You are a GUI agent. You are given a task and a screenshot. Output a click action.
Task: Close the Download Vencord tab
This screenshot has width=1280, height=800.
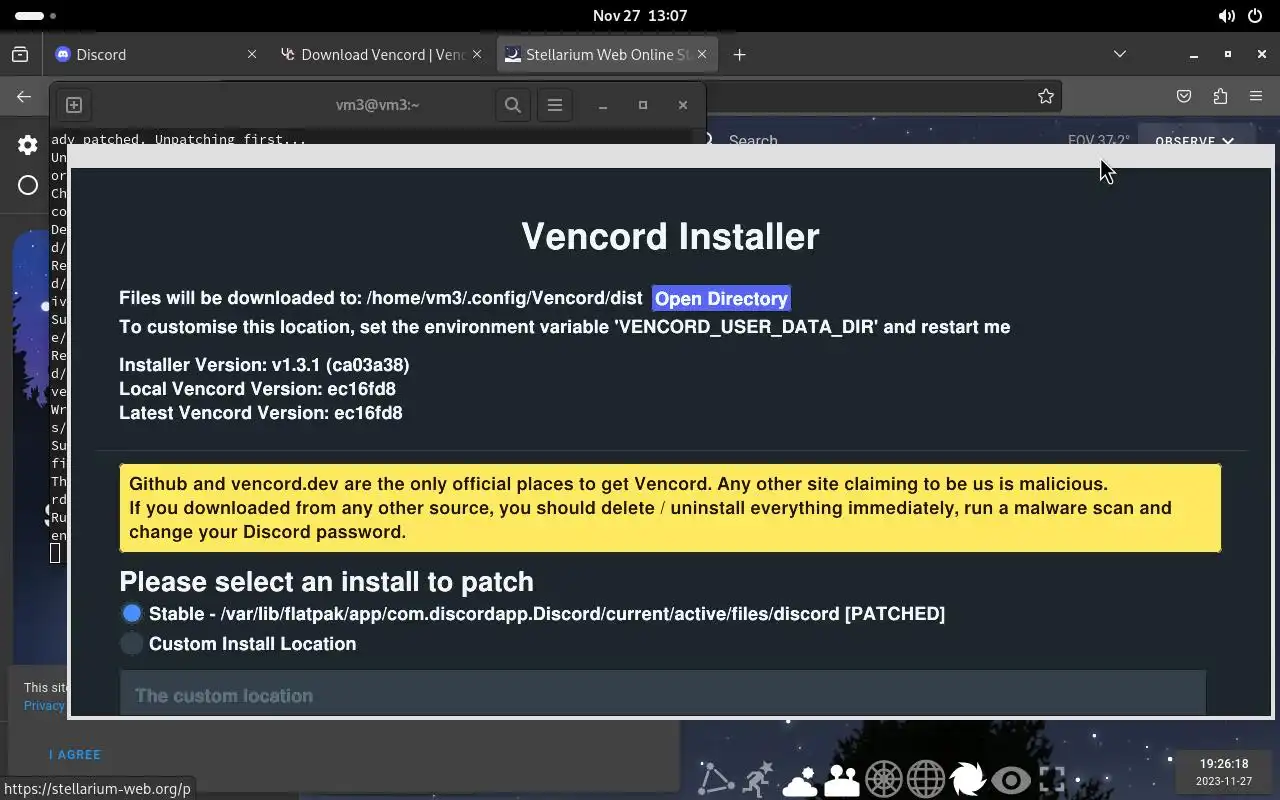(x=479, y=55)
